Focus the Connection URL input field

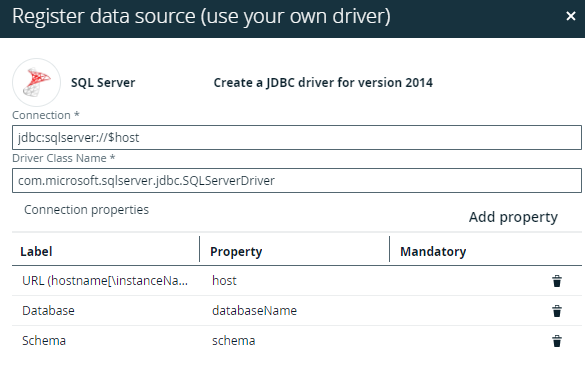point(297,138)
